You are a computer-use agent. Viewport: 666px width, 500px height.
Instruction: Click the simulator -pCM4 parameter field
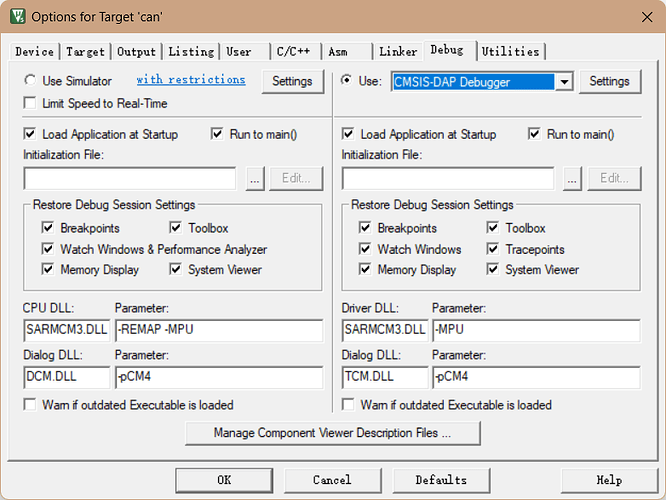(x=219, y=377)
